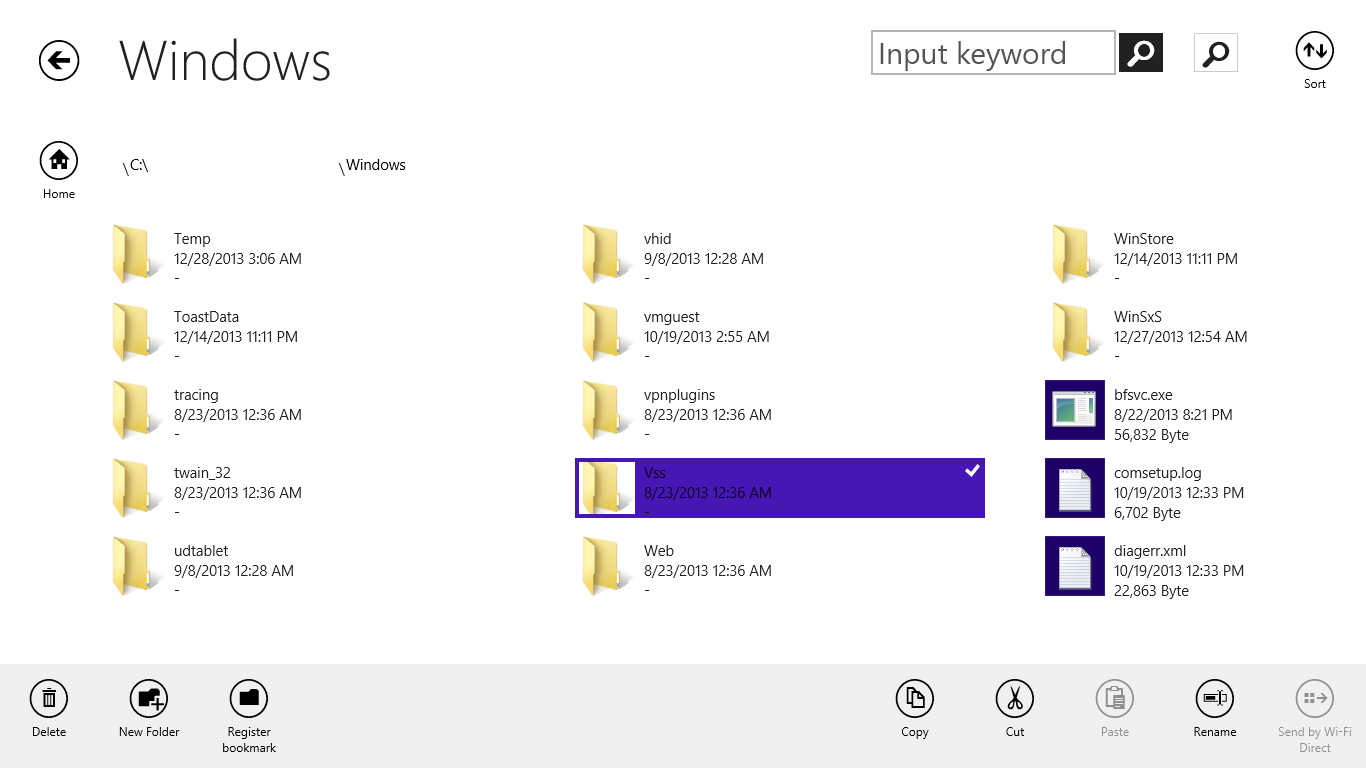Click the white magnifier search icon
This screenshot has height=768, width=1366.
coord(1215,53)
